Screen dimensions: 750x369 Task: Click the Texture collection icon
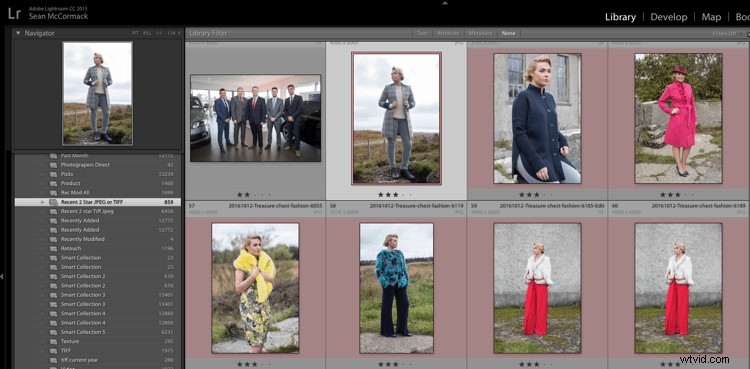53,341
